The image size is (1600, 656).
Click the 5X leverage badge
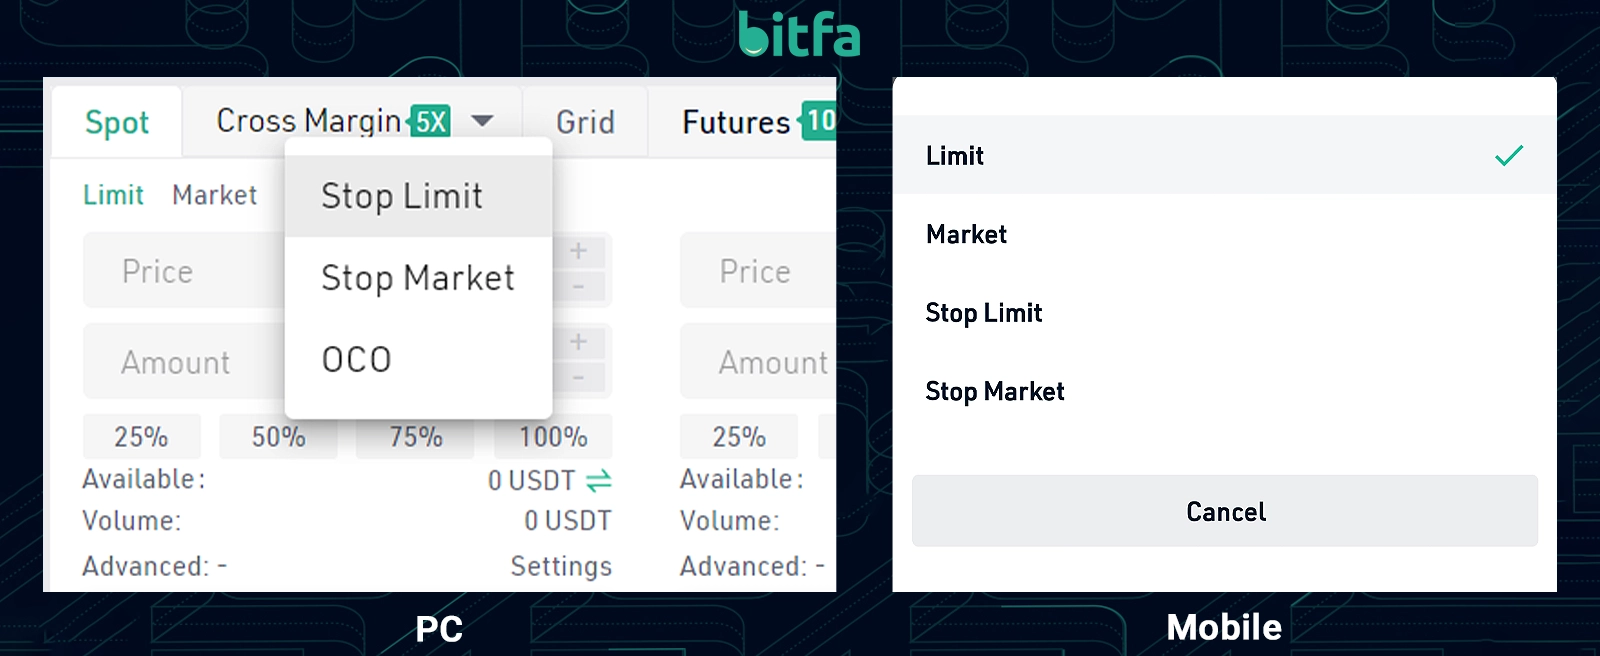tap(431, 121)
